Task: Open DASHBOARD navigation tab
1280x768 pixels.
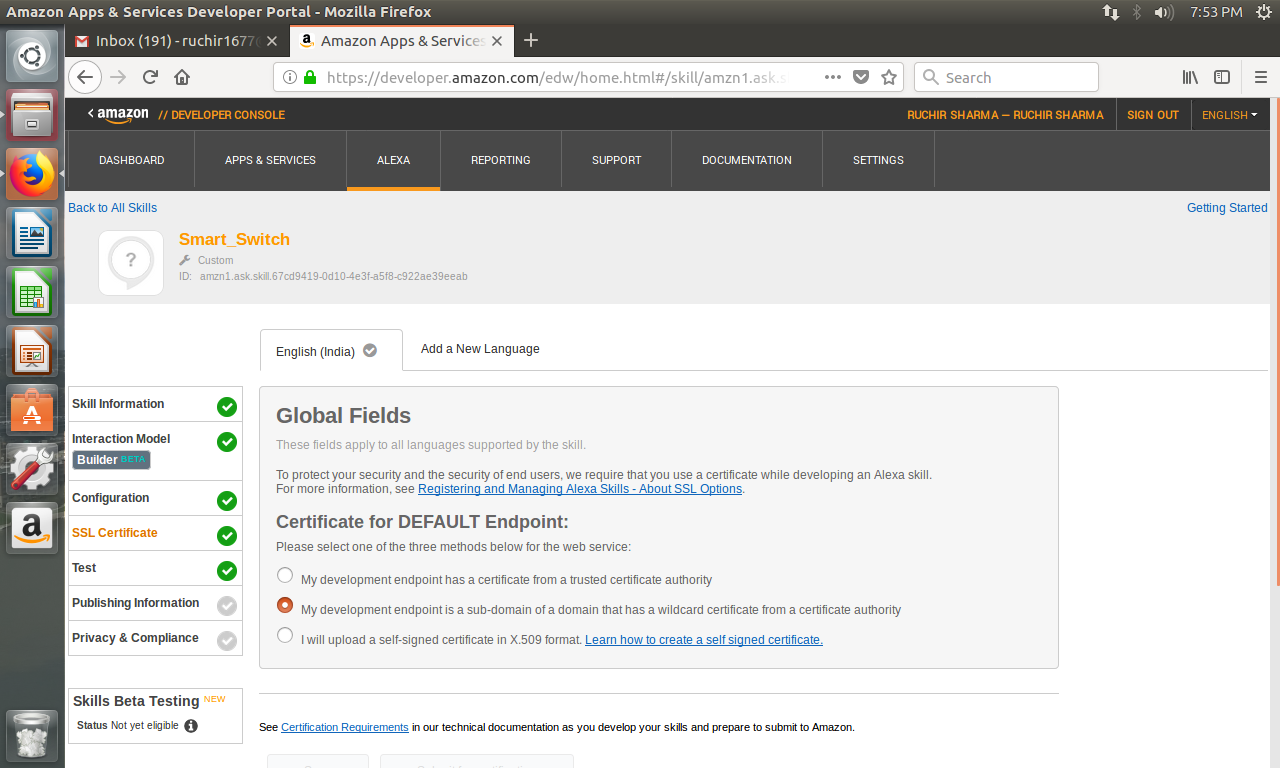Action: click(131, 160)
